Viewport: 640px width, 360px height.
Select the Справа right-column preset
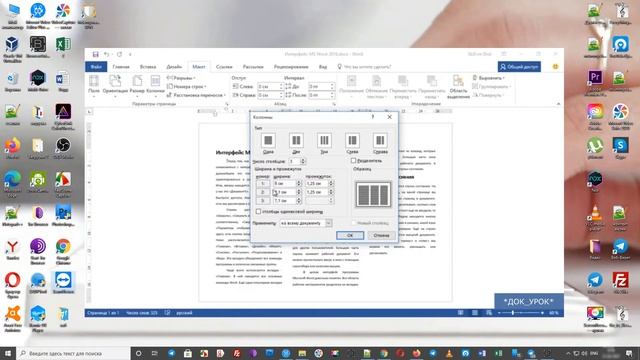point(380,140)
